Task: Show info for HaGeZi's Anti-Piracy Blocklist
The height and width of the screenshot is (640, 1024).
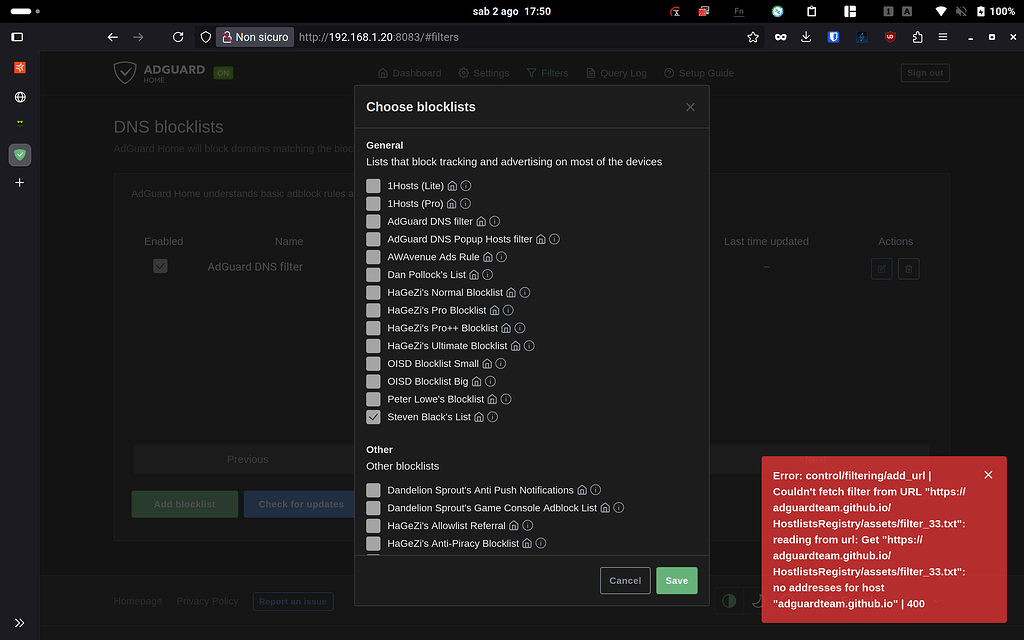Action: (x=541, y=543)
